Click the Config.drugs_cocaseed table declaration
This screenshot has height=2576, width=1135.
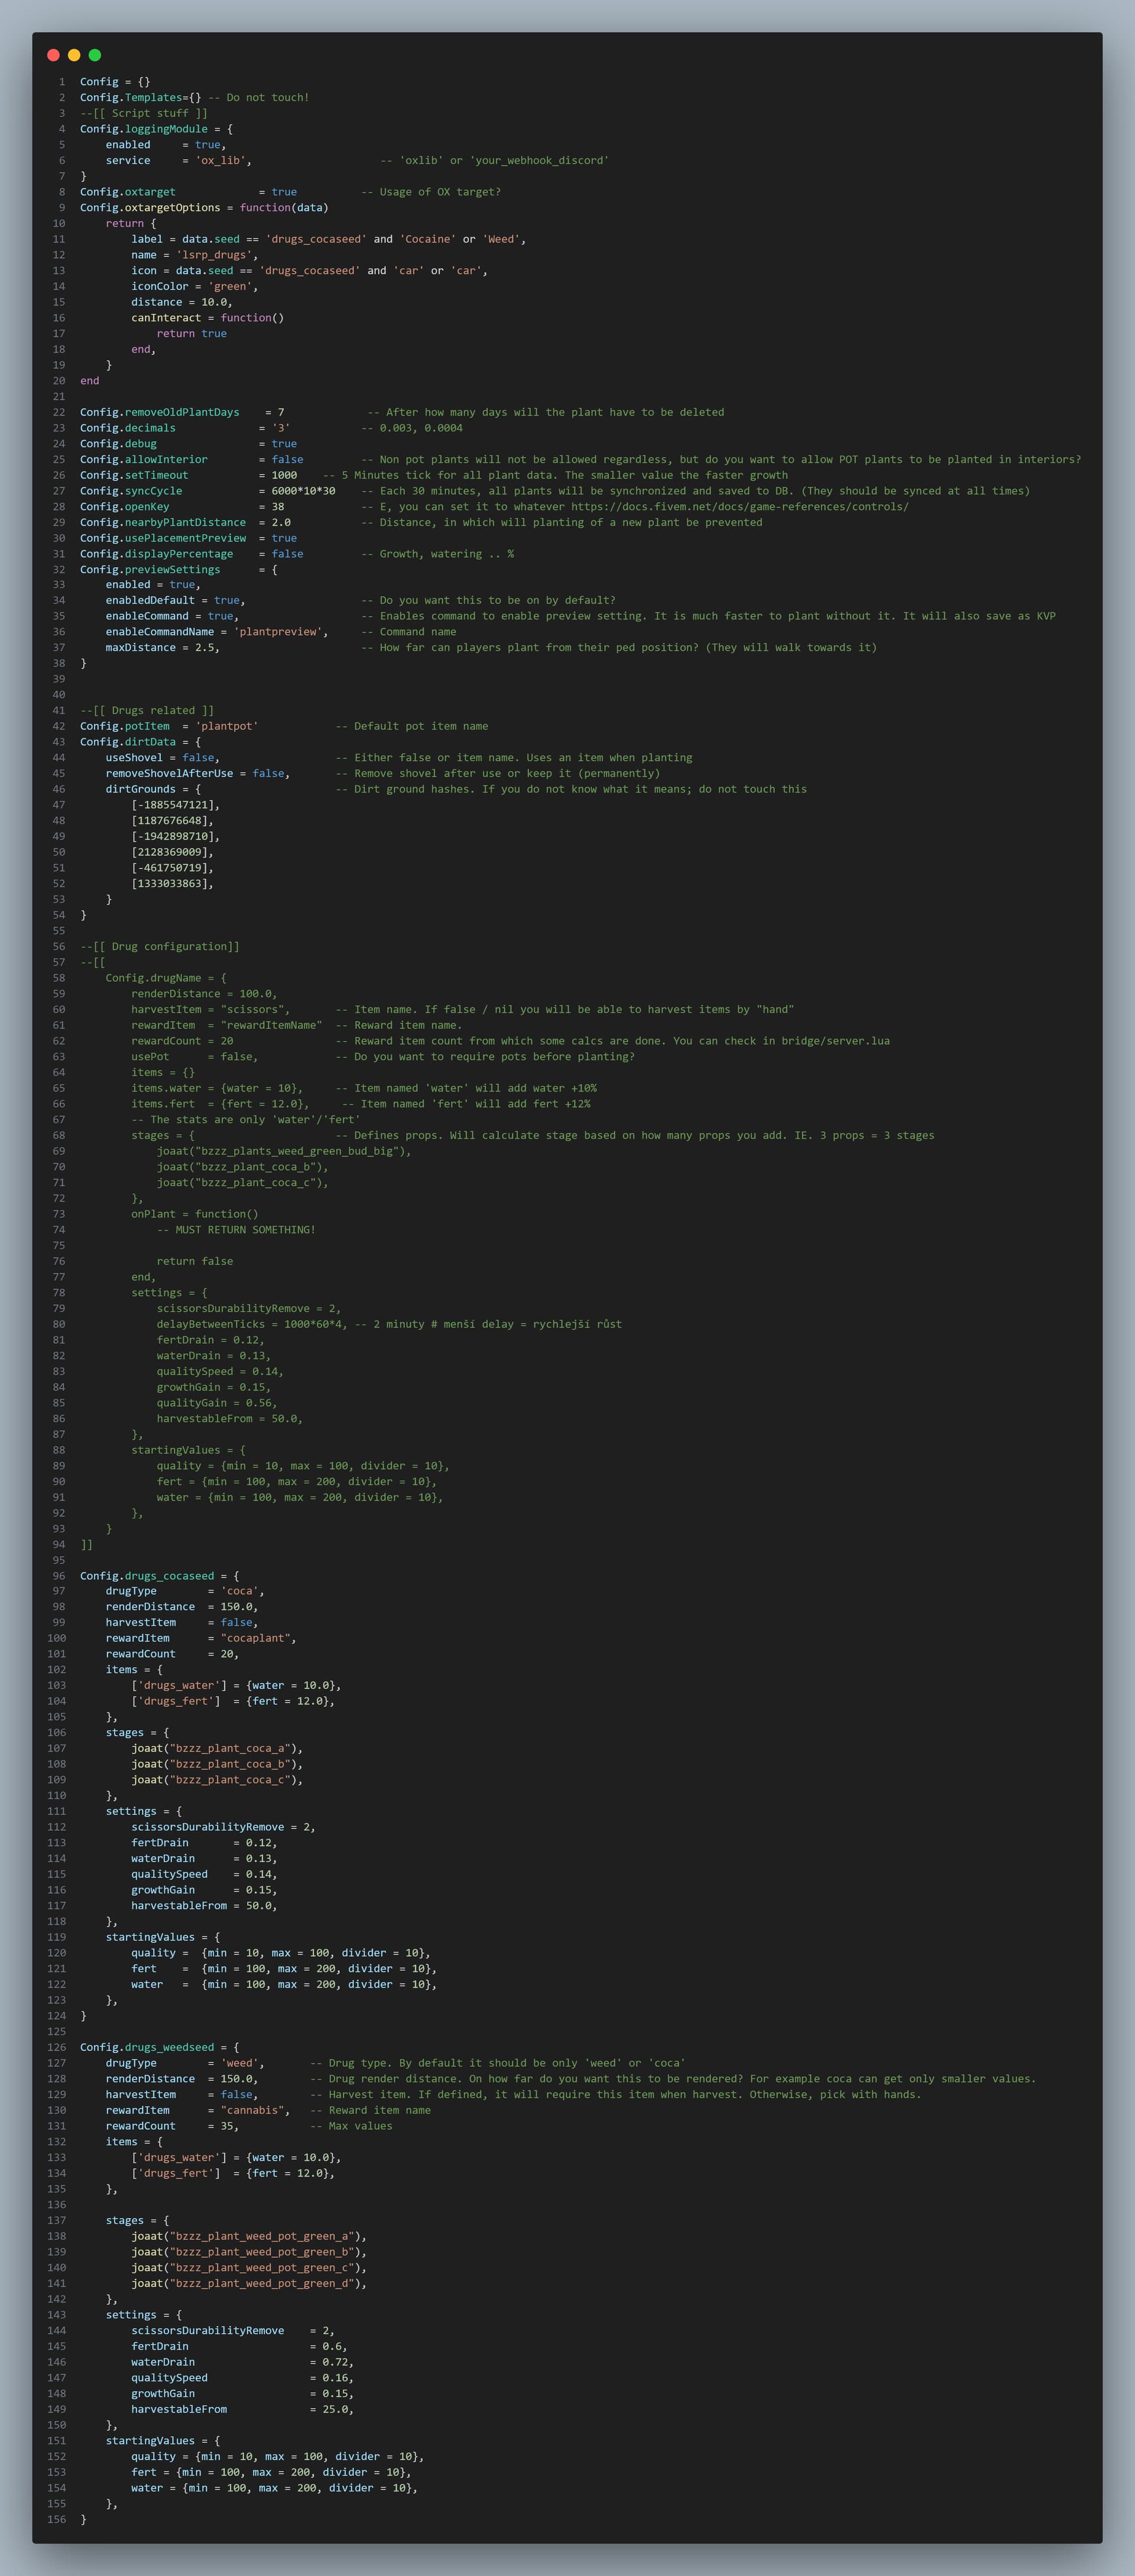147,1575
